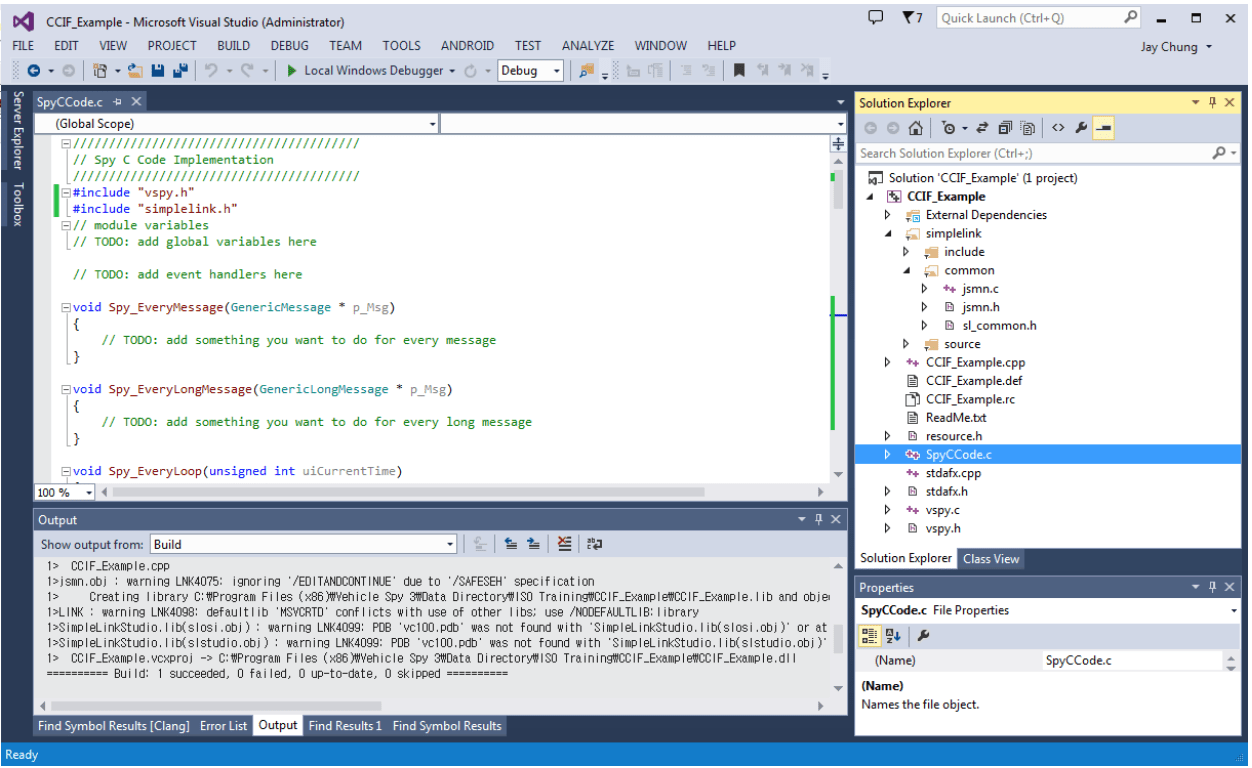This screenshot has width=1252, height=768.
Task: Open the Server Explorer side tab
Action: [x=17, y=130]
